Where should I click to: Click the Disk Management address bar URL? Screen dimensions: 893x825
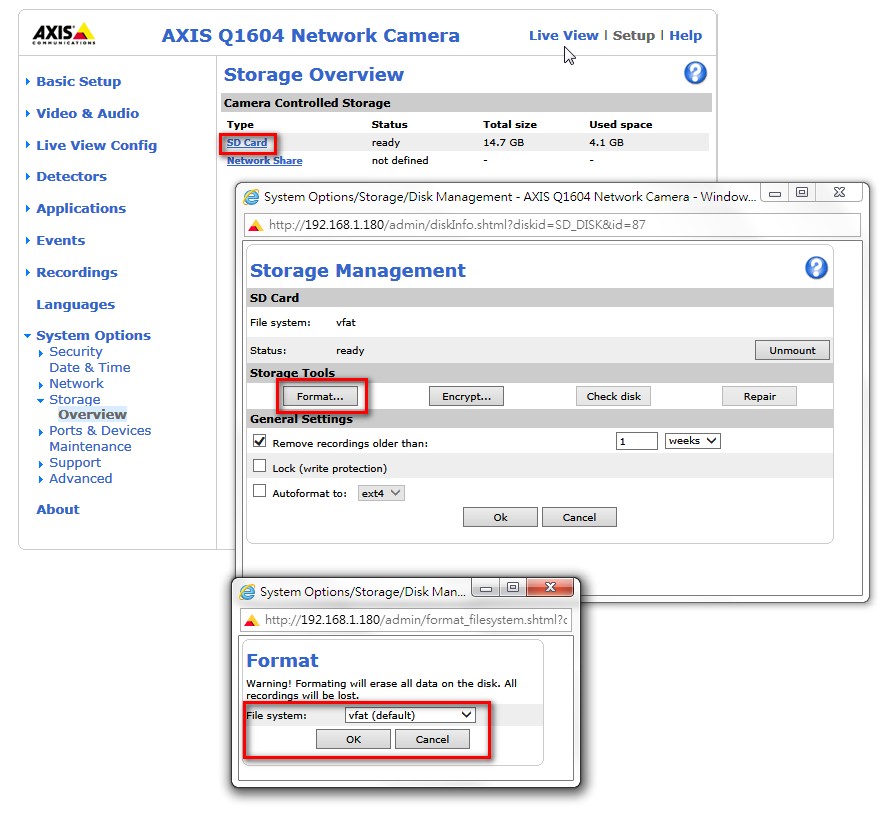(457, 225)
